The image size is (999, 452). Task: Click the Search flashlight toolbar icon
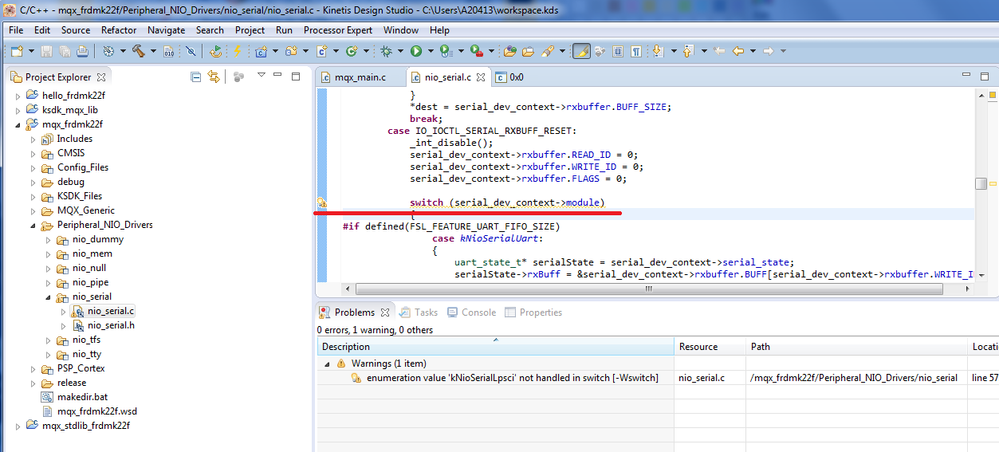(x=547, y=51)
